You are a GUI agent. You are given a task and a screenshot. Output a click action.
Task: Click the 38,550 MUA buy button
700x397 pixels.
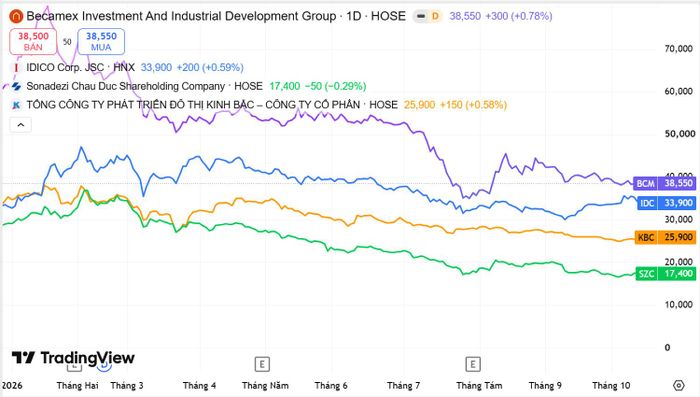(x=101, y=42)
